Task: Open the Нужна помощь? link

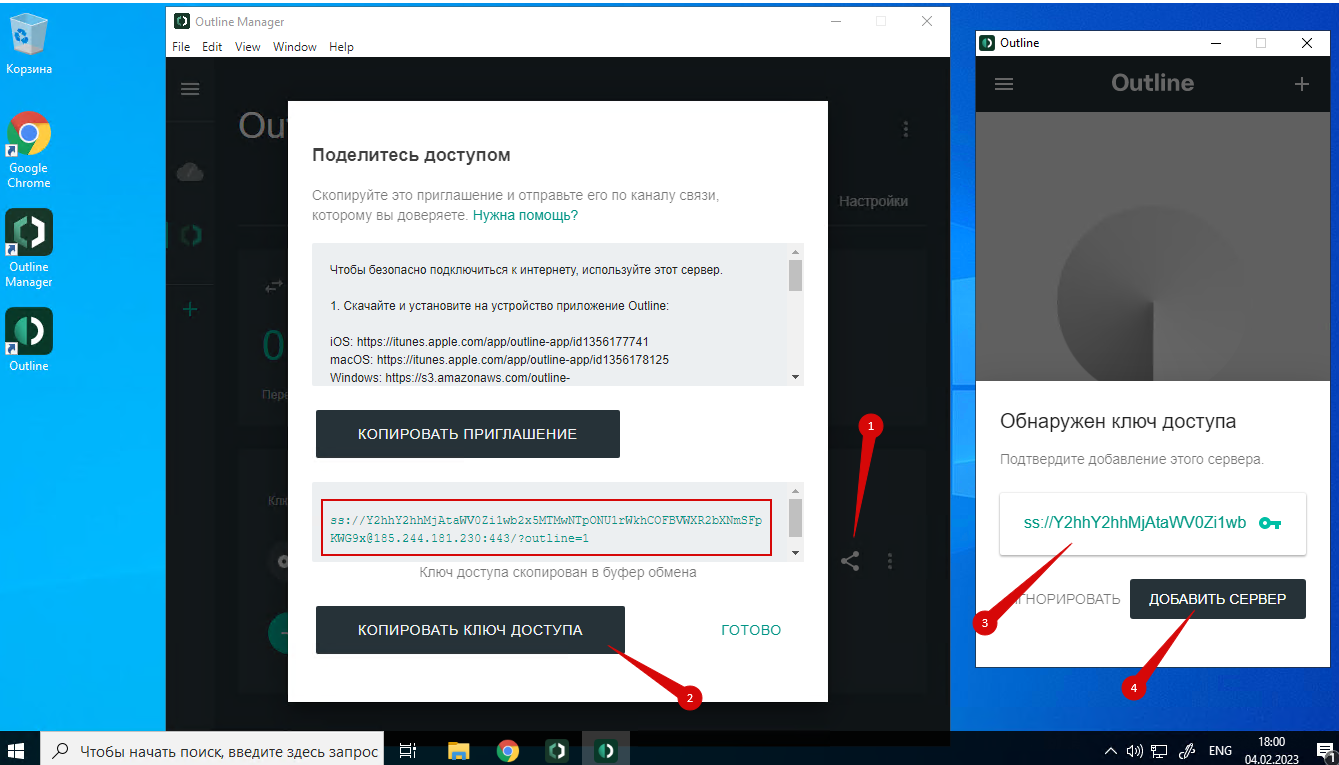Action: (x=525, y=215)
